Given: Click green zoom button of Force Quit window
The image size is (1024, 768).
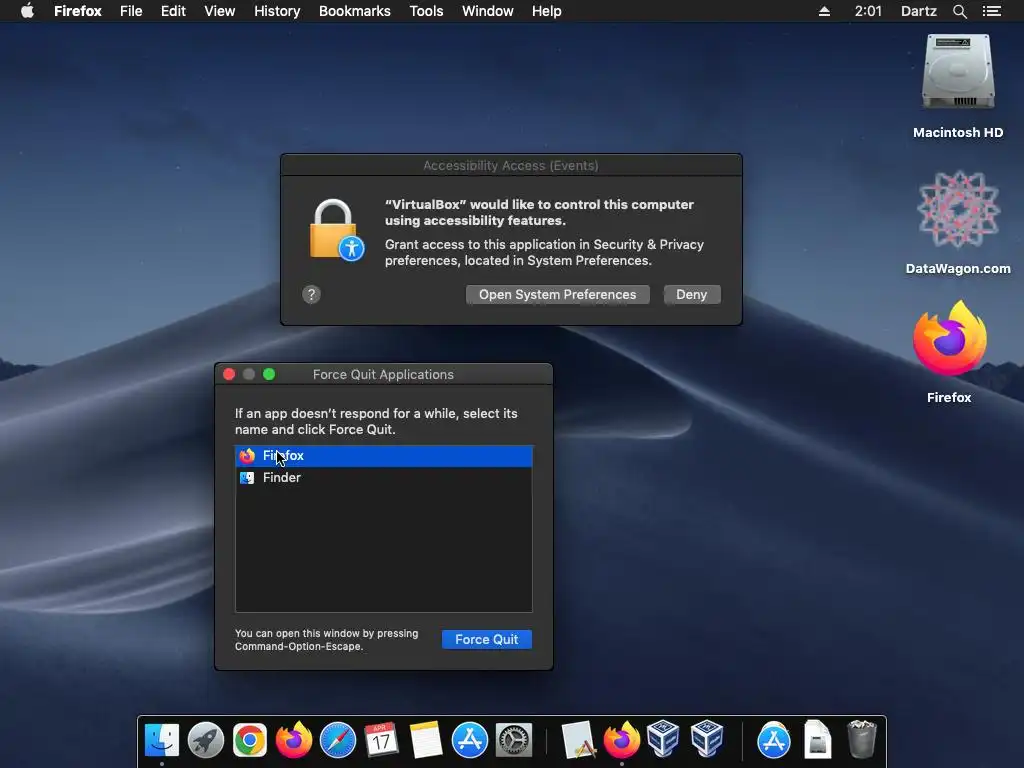Looking at the screenshot, I should click(x=269, y=374).
